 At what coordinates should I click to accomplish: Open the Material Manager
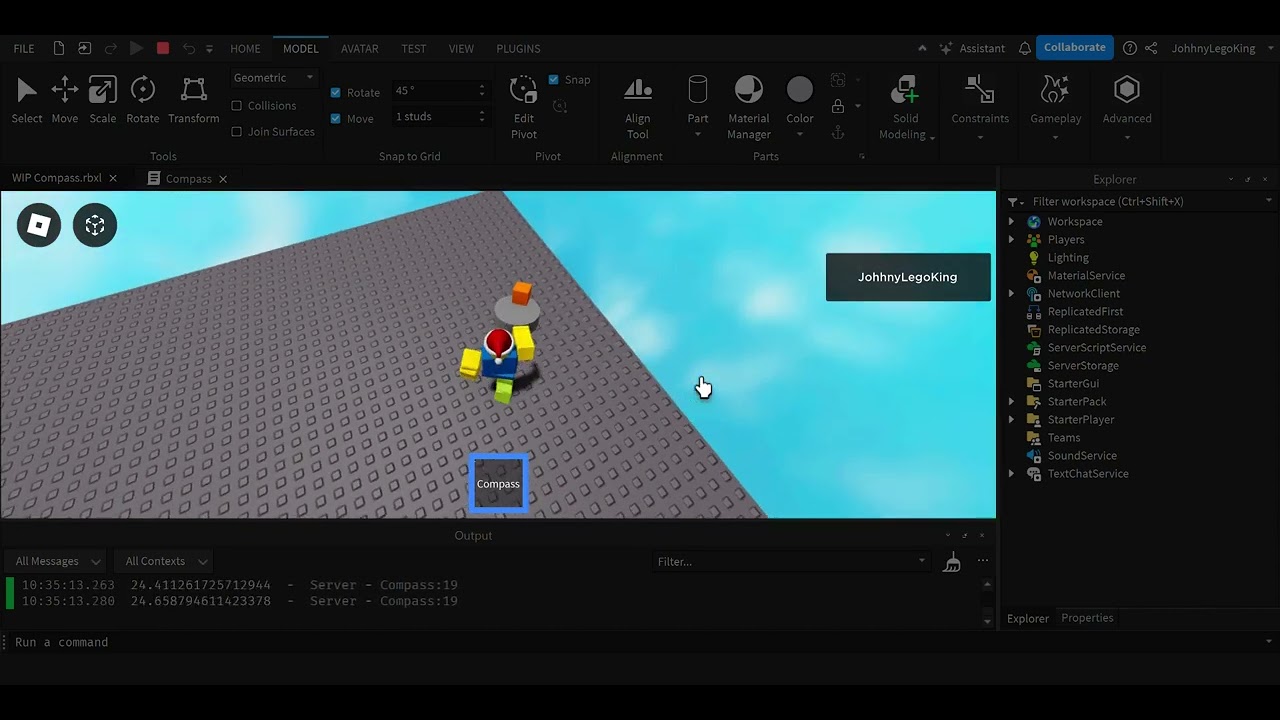point(749,106)
